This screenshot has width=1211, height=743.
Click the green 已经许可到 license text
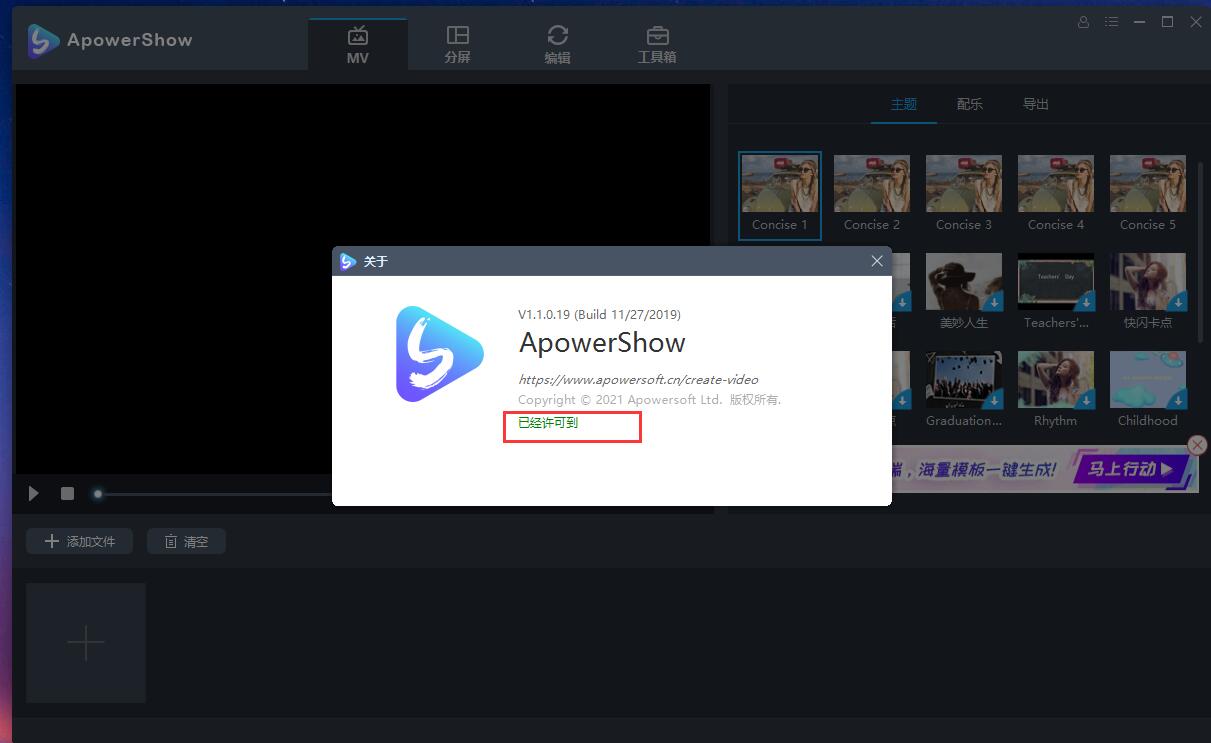(x=548, y=423)
